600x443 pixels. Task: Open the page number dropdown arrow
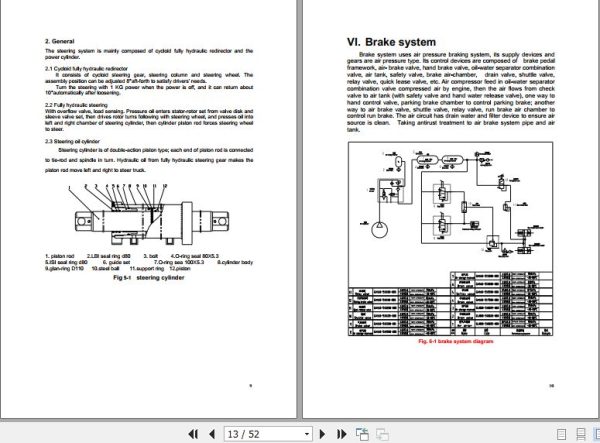point(307,434)
